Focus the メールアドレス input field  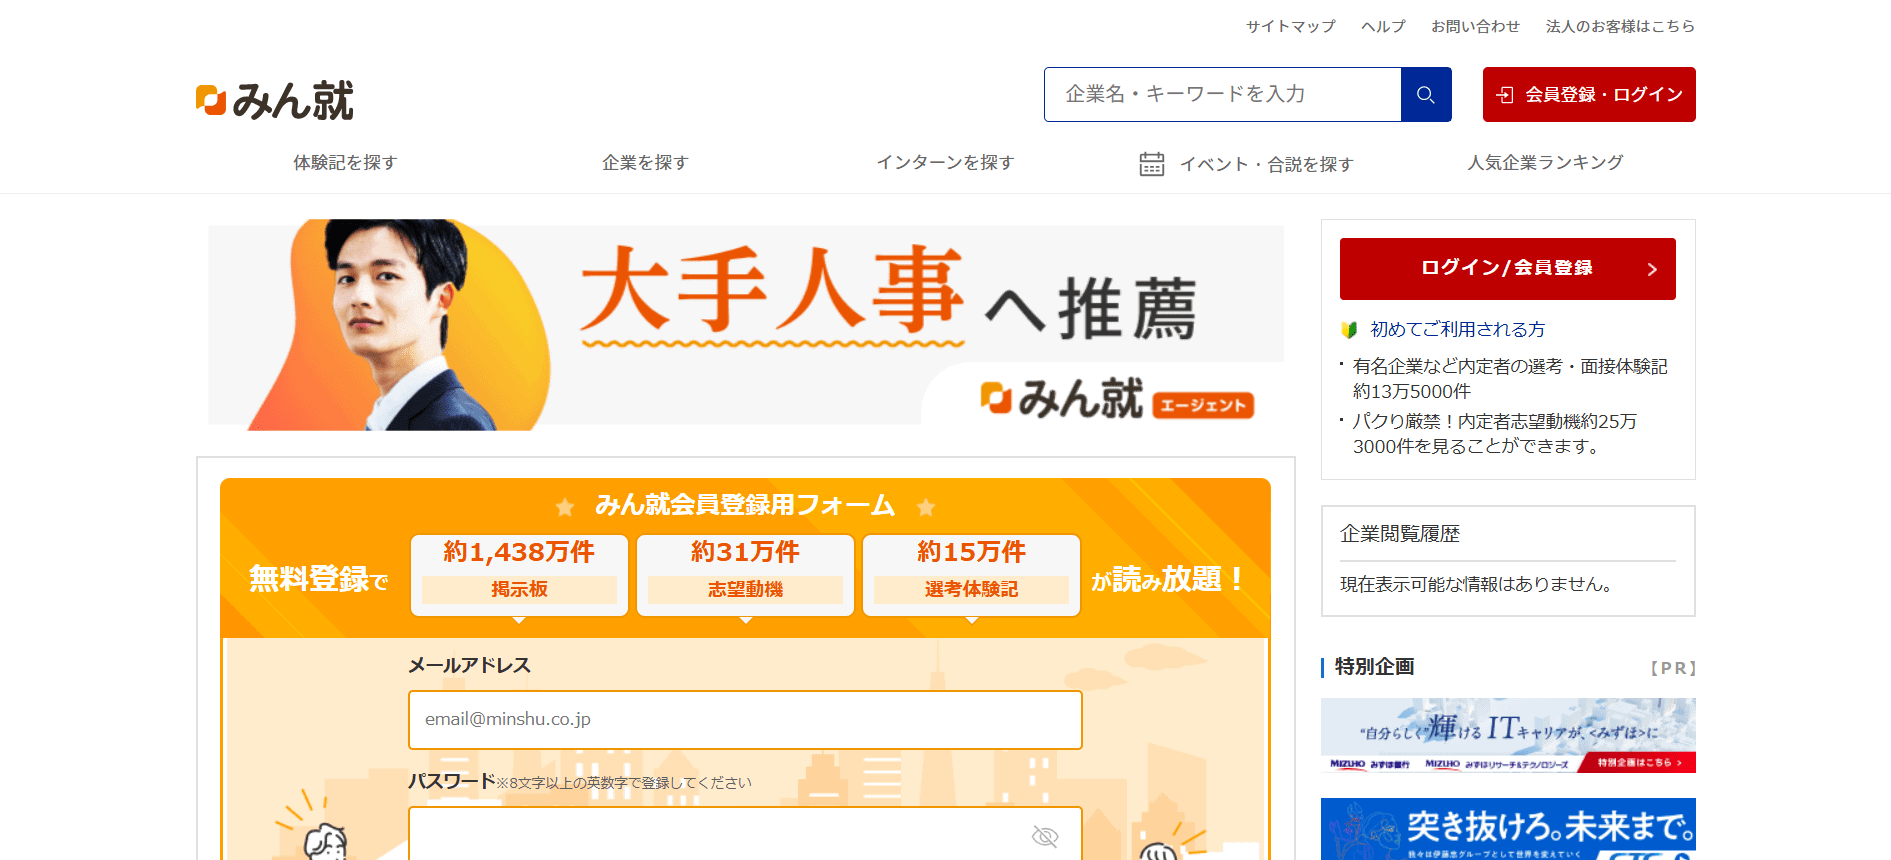[x=745, y=720]
